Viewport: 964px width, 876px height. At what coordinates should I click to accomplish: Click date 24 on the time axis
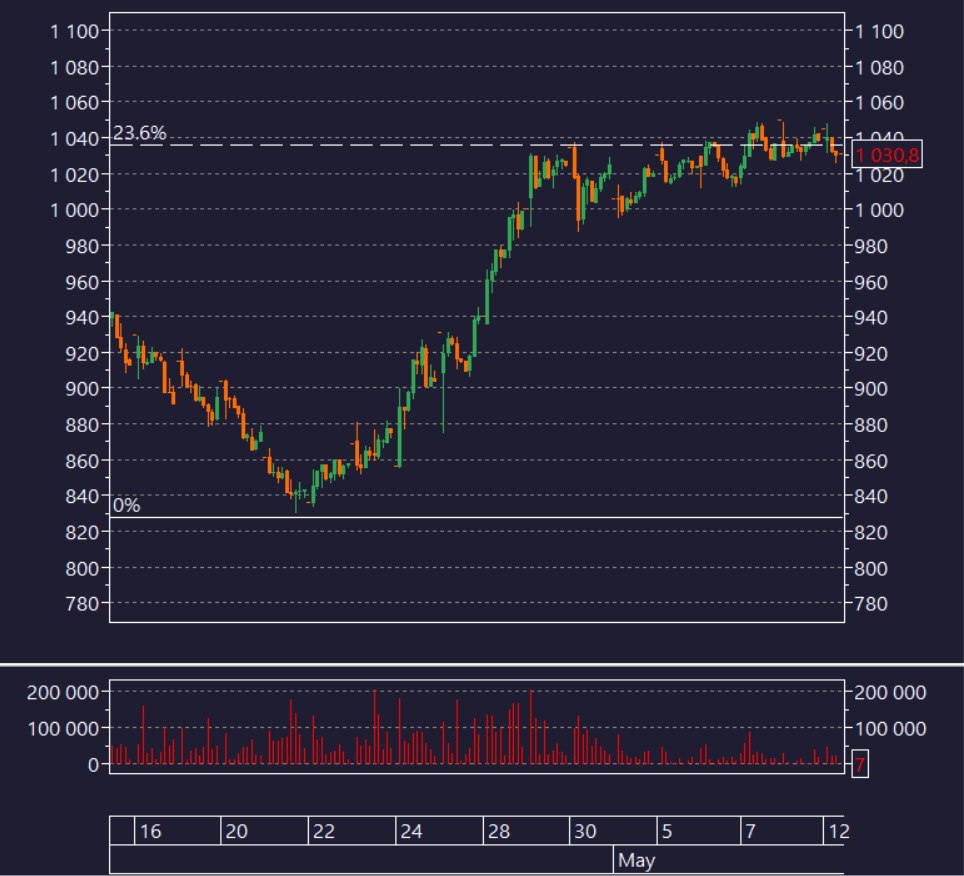click(x=411, y=832)
